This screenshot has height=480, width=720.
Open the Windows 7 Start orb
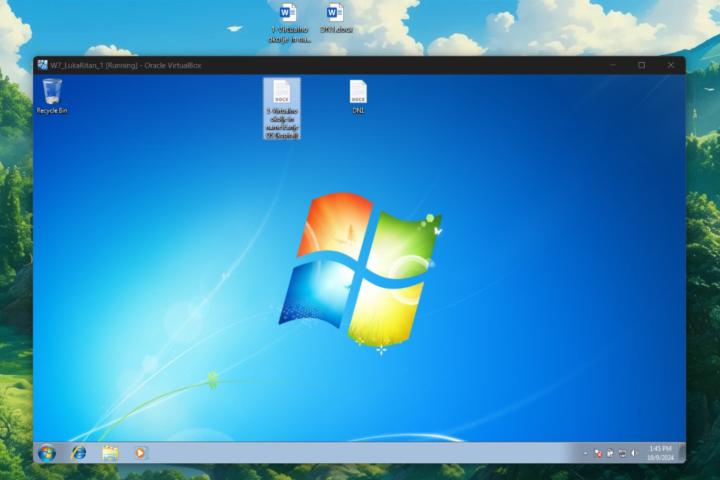tap(47, 453)
